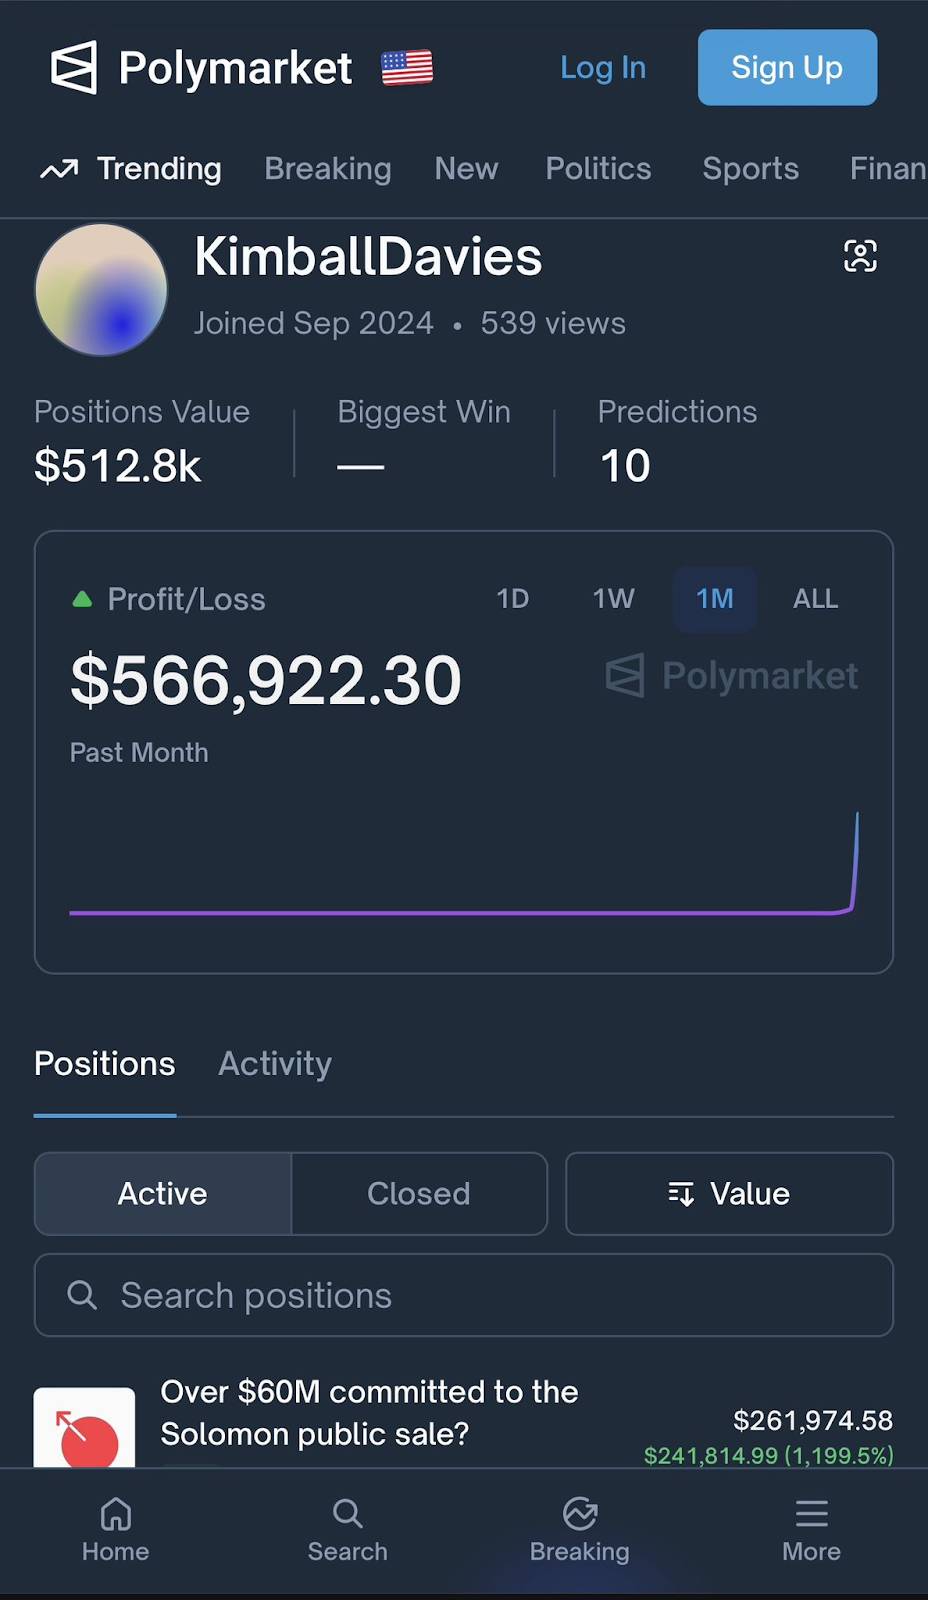Switch chart to 1W timeframe
The width and height of the screenshot is (928, 1600).
click(613, 599)
